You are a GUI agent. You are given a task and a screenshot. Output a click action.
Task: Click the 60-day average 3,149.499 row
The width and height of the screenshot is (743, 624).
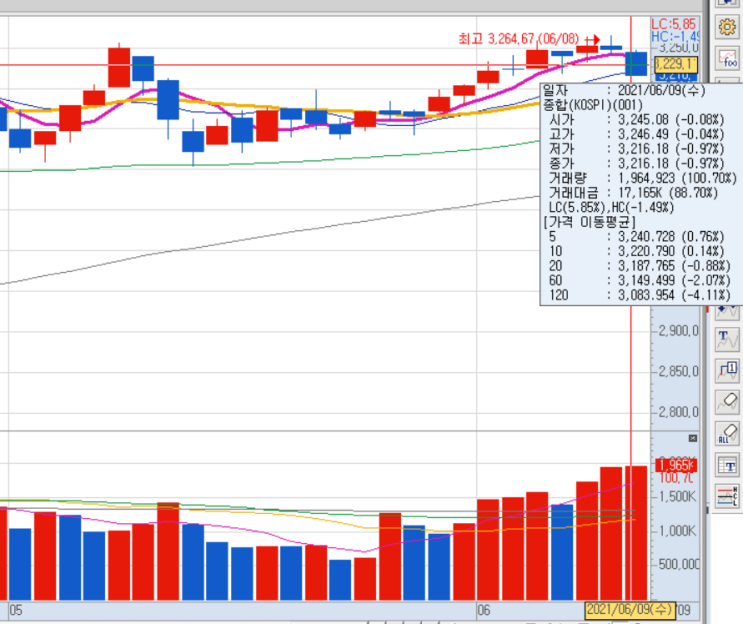click(x=640, y=280)
